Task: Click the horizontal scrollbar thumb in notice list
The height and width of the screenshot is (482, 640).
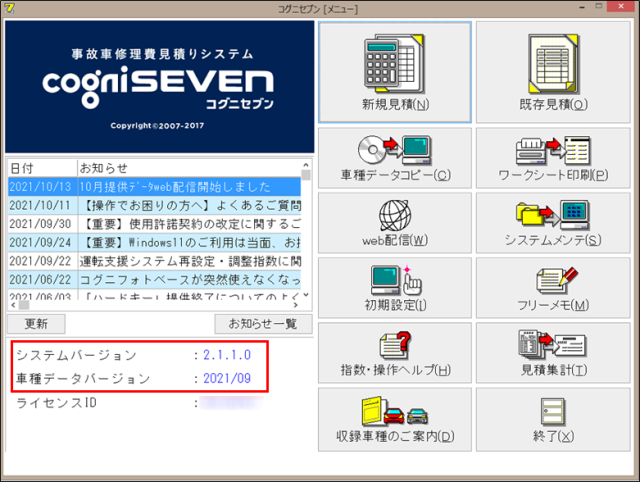Action: tap(24, 305)
